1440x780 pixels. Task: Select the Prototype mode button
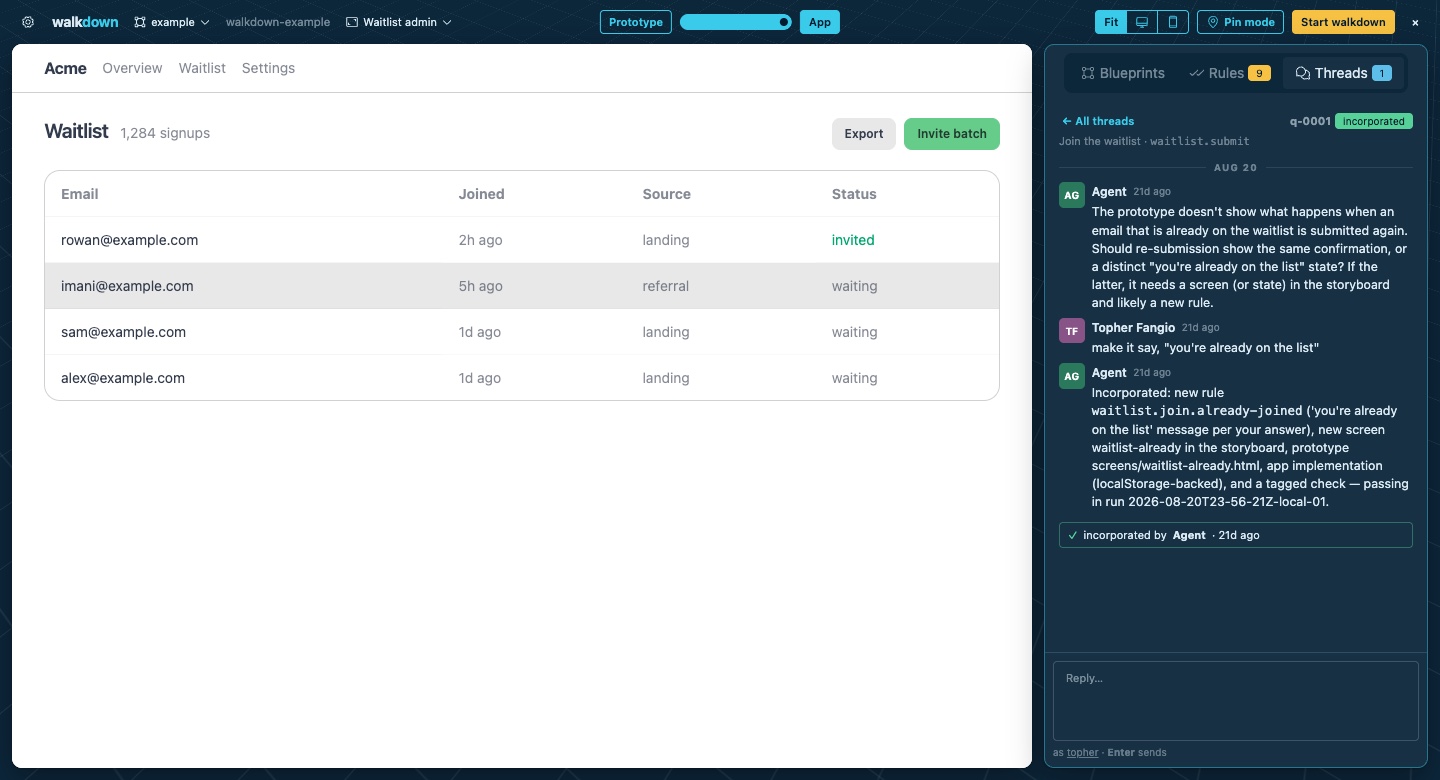click(636, 22)
